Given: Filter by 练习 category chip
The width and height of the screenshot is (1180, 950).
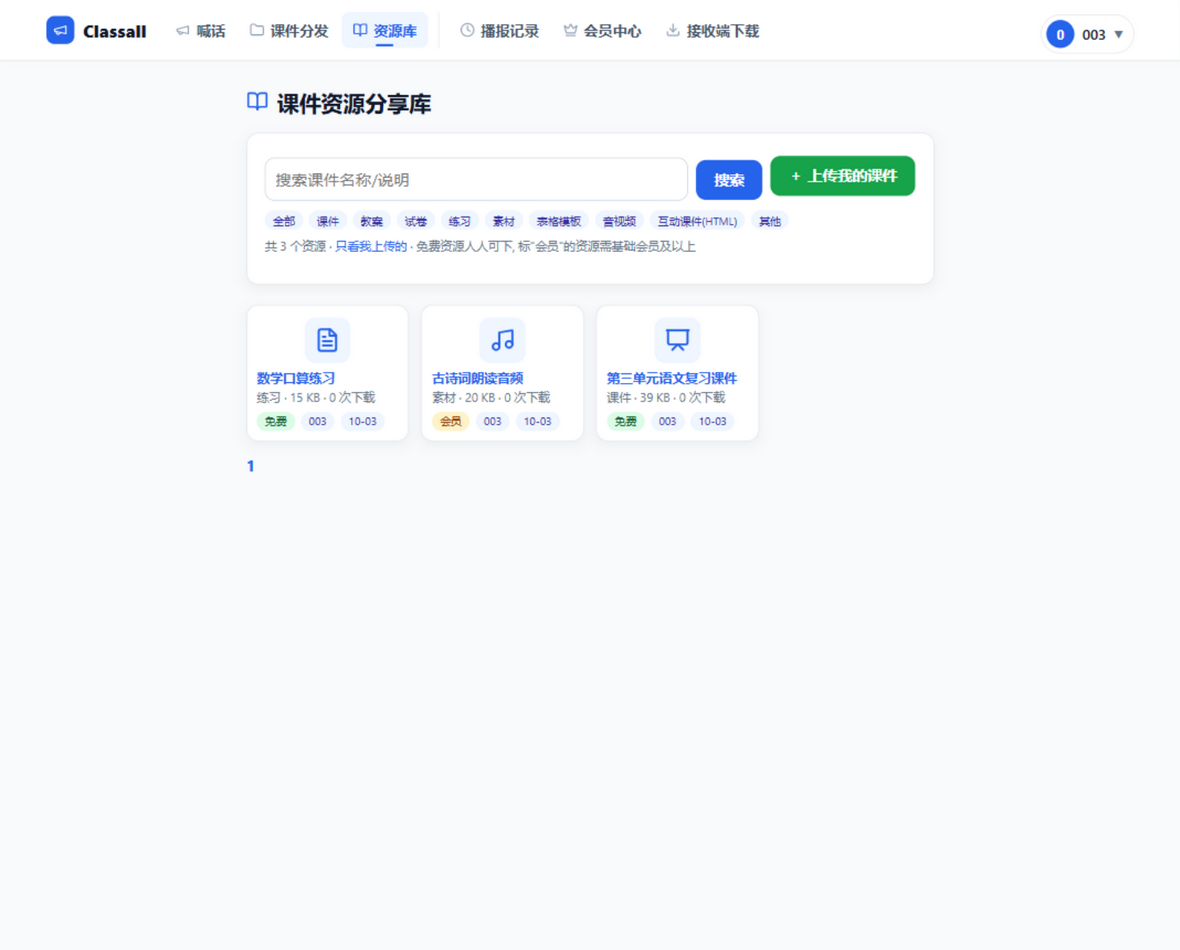Looking at the screenshot, I should point(459,221).
